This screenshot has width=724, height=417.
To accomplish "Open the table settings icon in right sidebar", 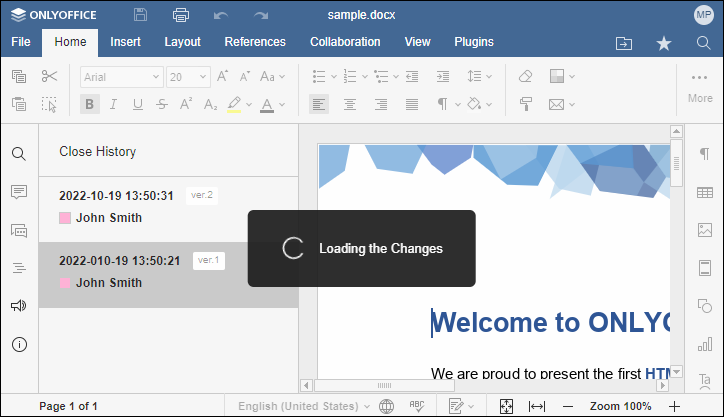I will (x=705, y=192).
